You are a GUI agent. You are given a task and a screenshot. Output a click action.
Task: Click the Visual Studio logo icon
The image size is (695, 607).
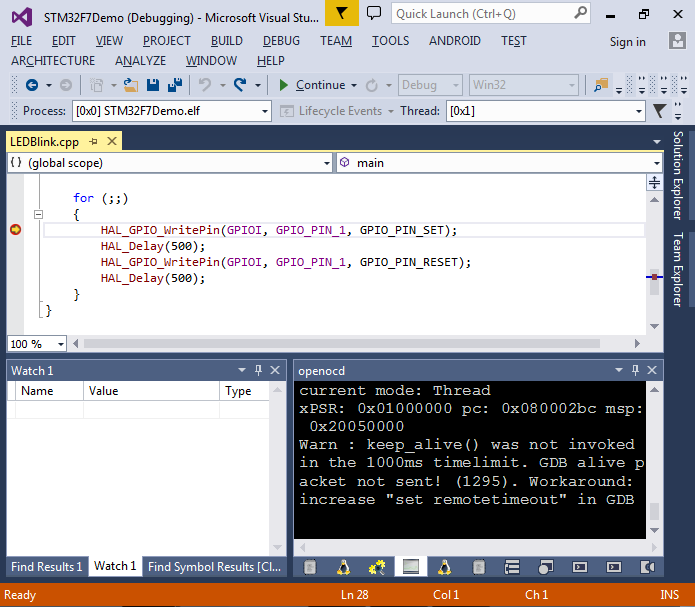[x=22, y=17]
